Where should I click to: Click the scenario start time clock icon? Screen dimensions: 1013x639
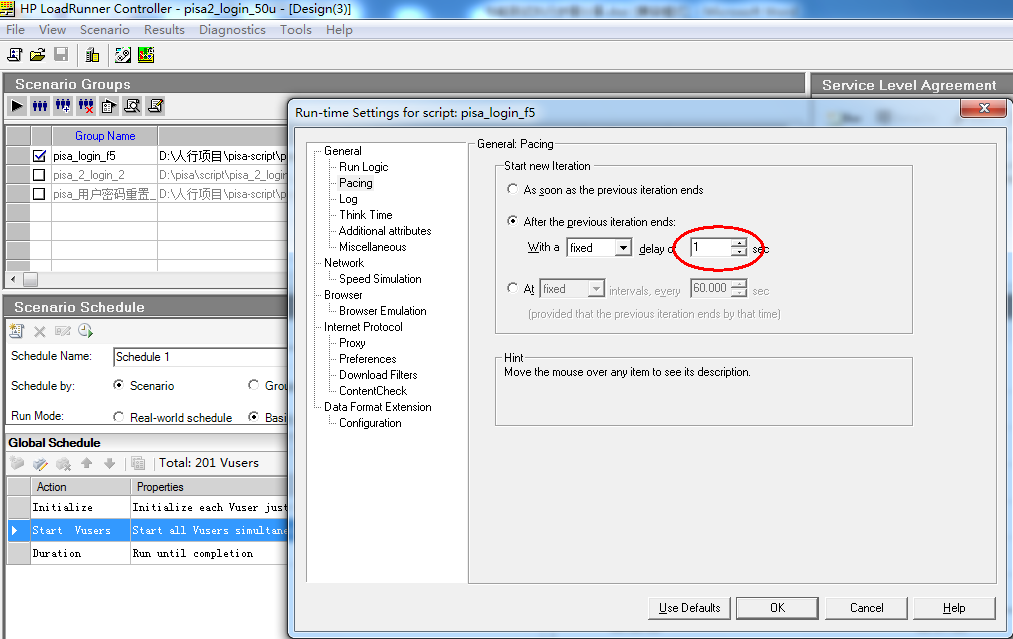click(85, 331)
